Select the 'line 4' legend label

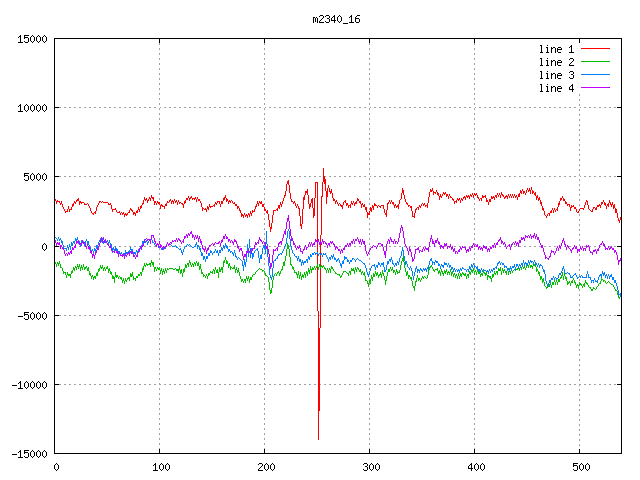(x=556, y=88)
